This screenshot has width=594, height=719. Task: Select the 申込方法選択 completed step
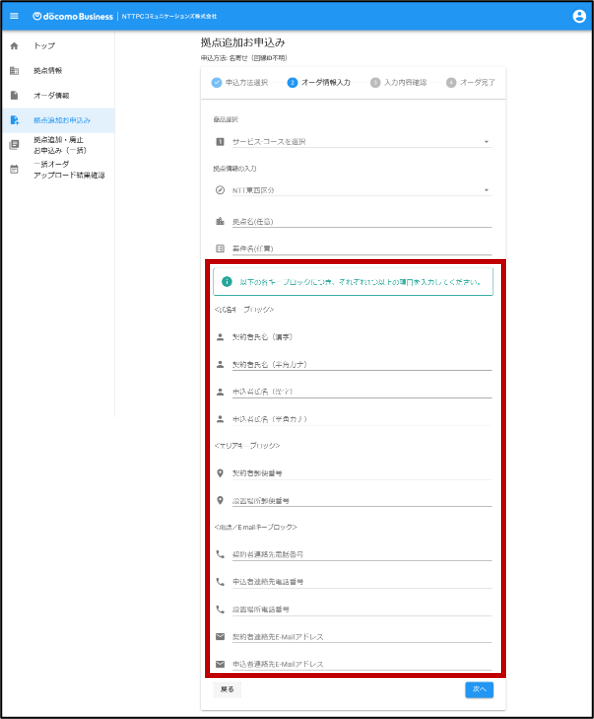pos(239,83)
